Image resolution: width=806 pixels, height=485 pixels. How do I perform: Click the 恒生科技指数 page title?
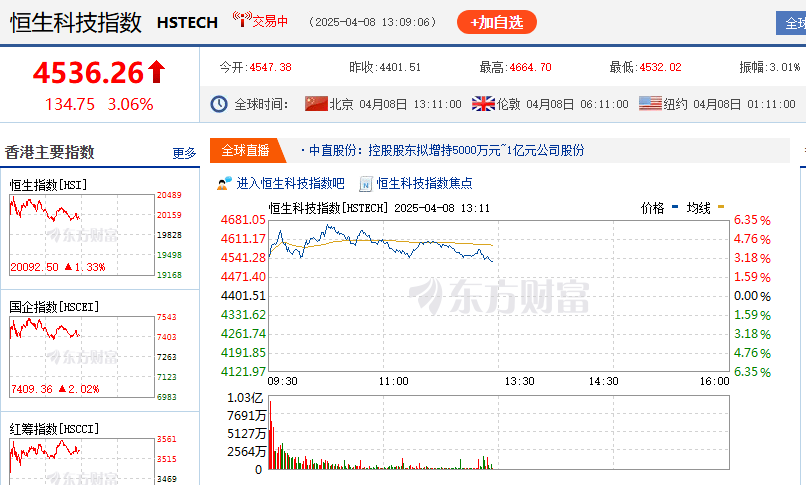(x=76, y=23)
